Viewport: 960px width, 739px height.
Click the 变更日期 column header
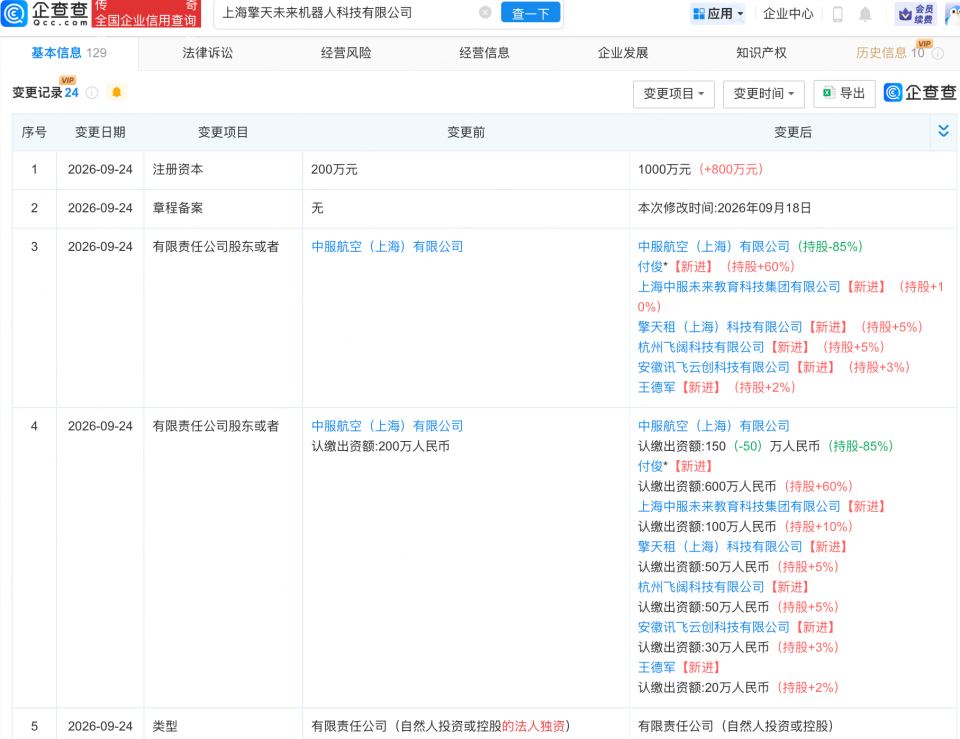[x=100, y=132]
